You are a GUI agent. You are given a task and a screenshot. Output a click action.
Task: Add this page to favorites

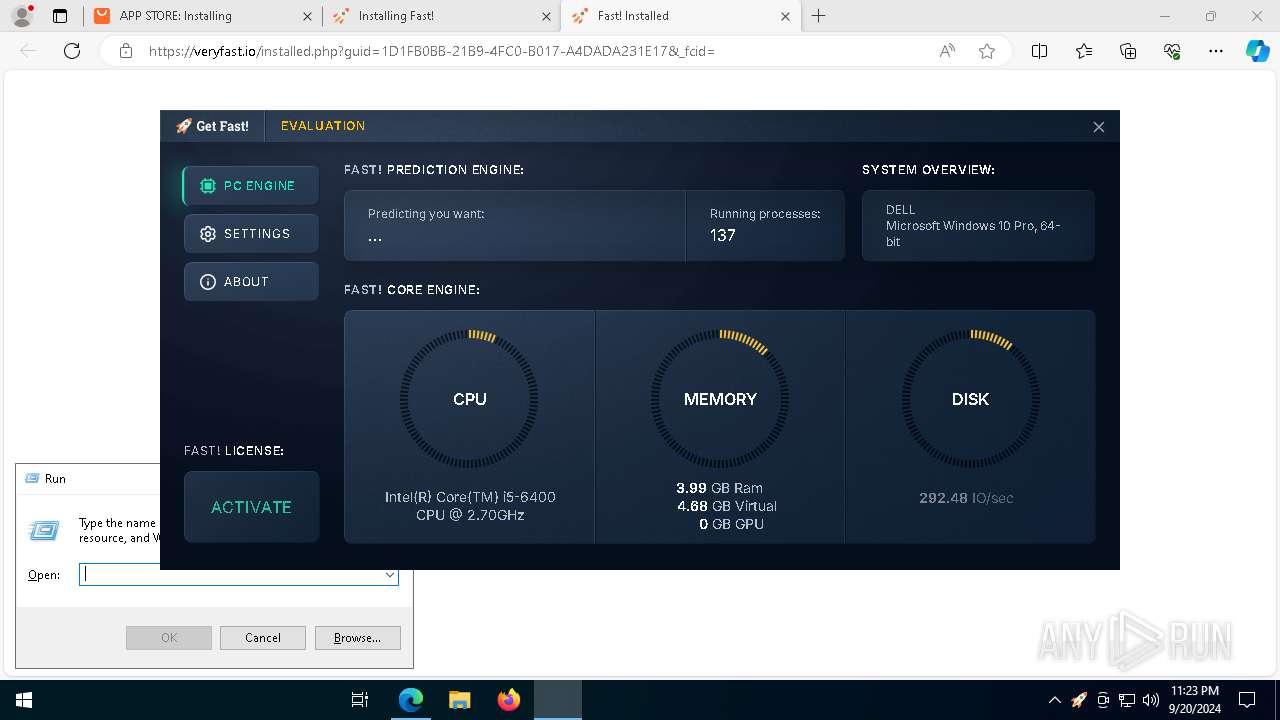(x=987, y=51)
